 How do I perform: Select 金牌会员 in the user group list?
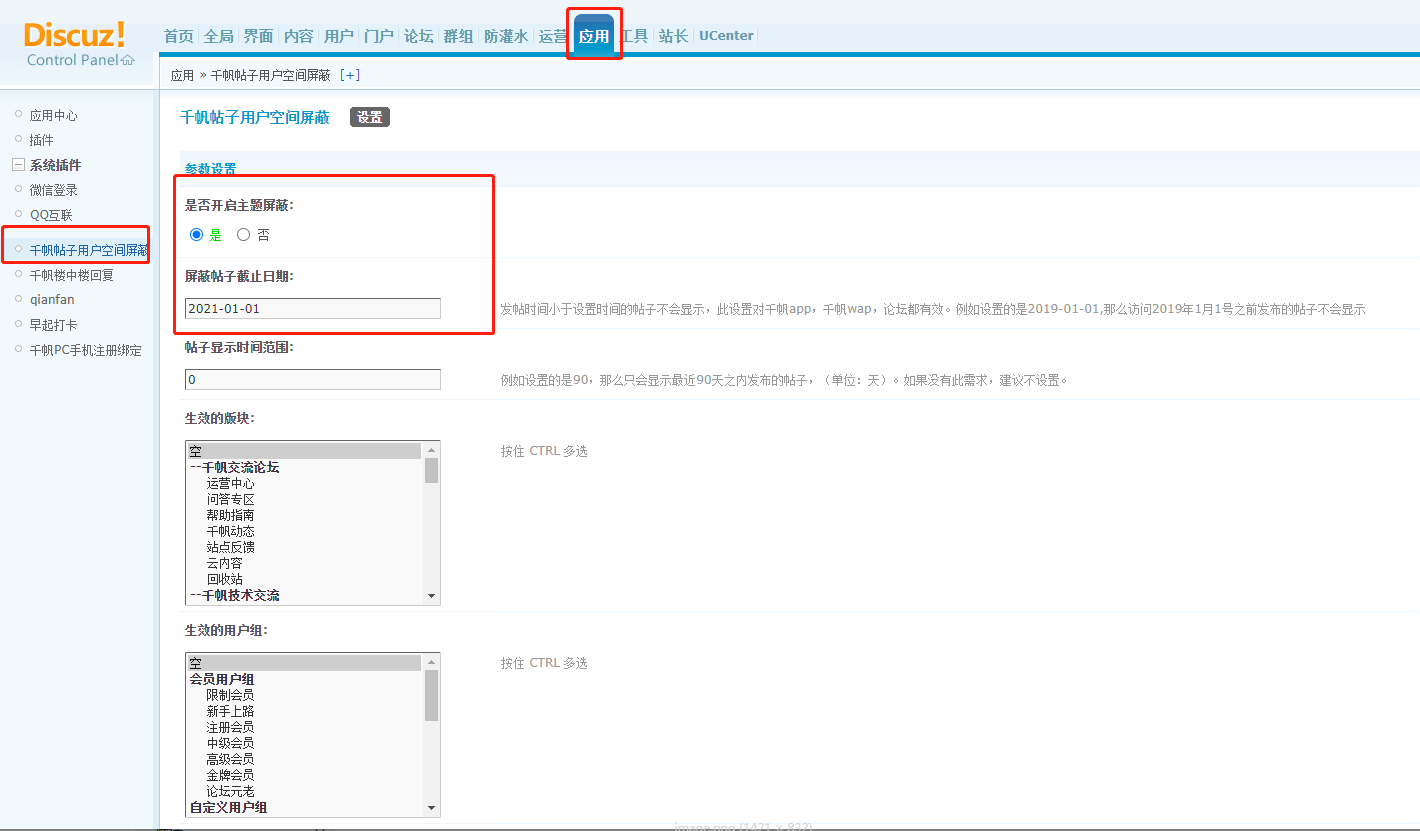coord(230,775)
